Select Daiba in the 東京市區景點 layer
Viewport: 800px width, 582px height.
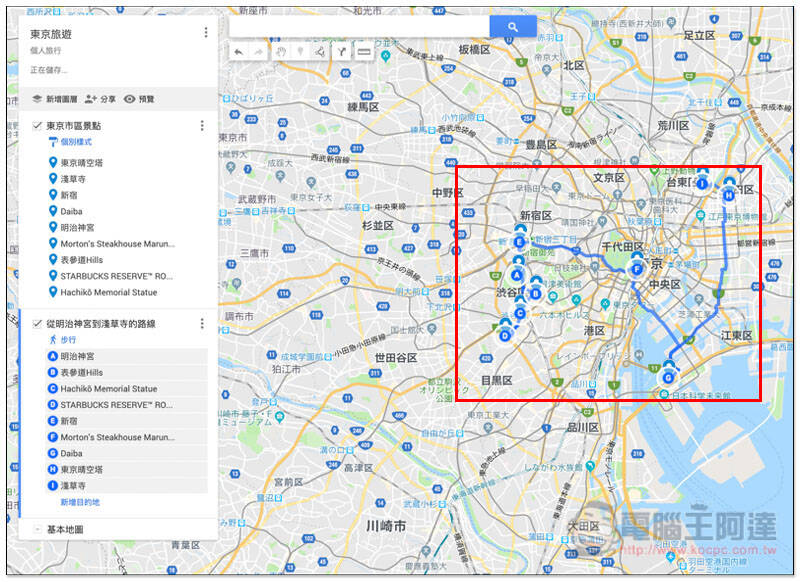pos(71,211)
